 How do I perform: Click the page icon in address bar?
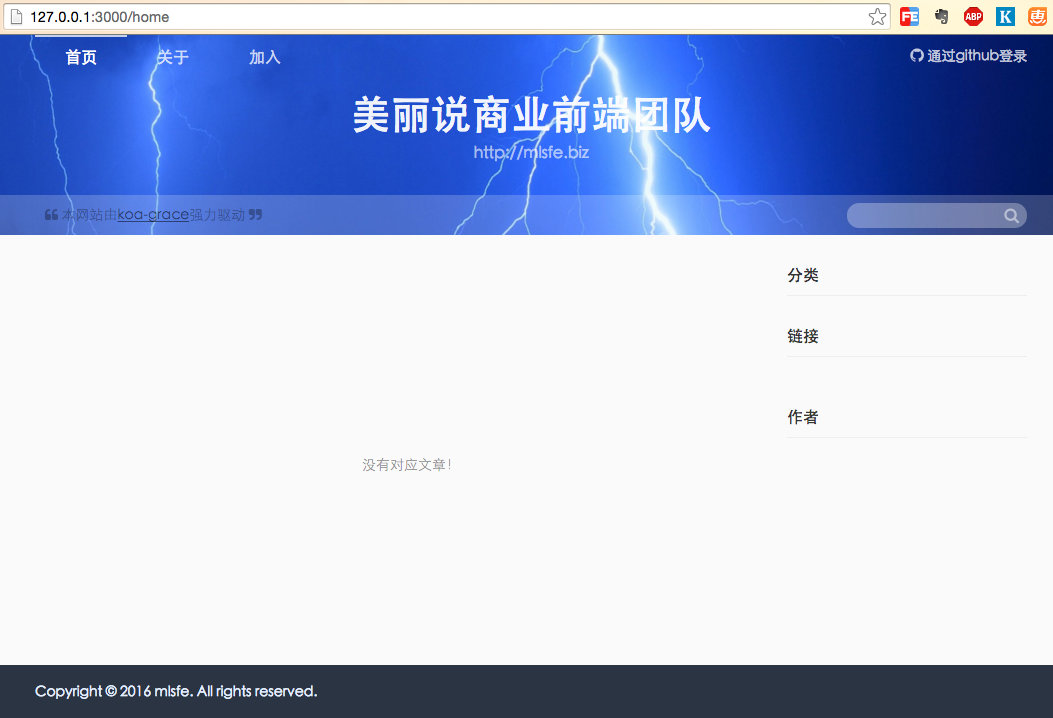(17, 17)
